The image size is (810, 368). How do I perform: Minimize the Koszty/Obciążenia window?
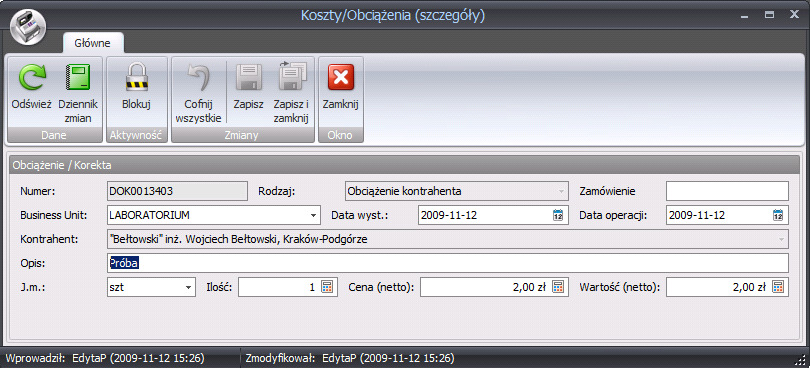tap(744, 17)
